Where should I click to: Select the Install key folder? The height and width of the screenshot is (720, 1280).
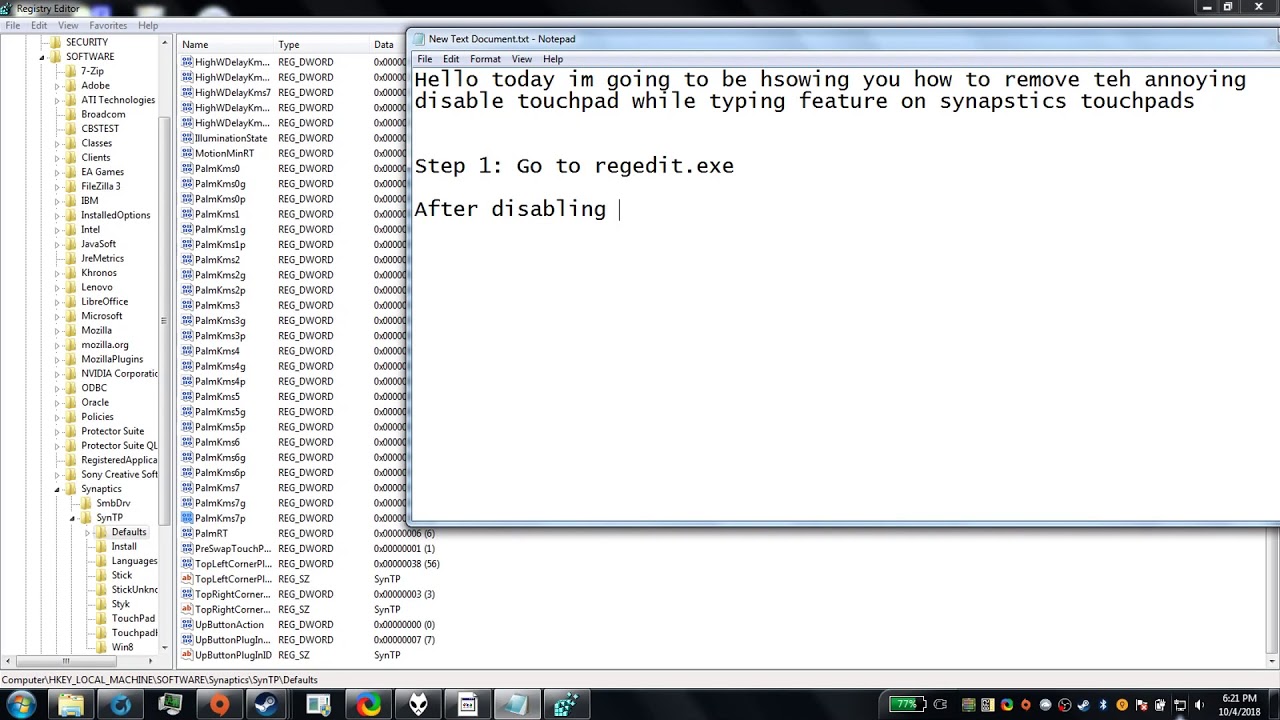tap(124, 546)
